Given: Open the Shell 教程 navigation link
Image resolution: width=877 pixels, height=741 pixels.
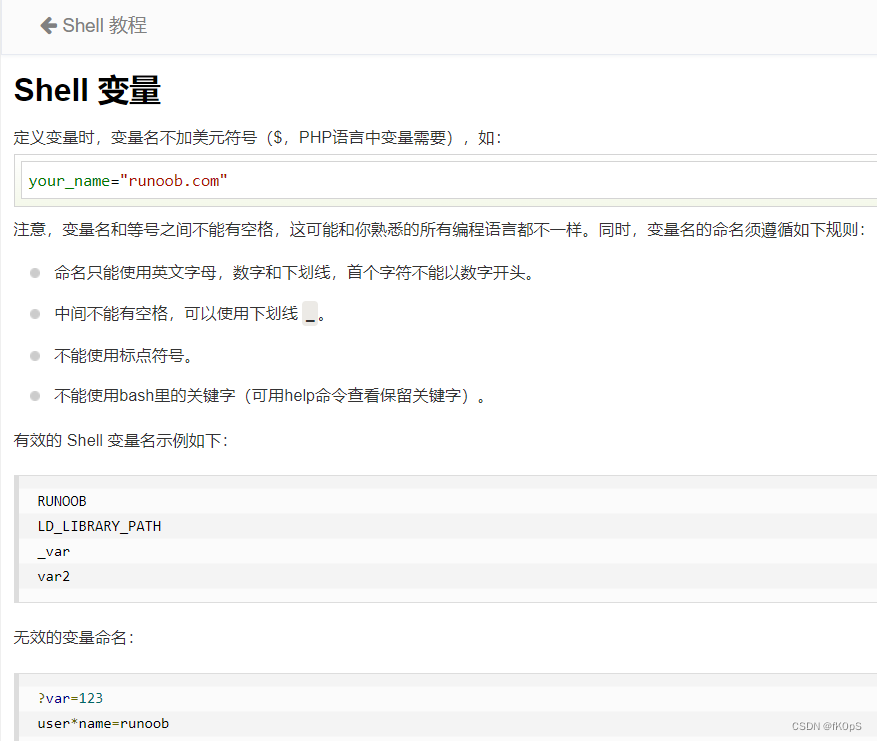Looking at the screenshot, I should pos(105,26).
